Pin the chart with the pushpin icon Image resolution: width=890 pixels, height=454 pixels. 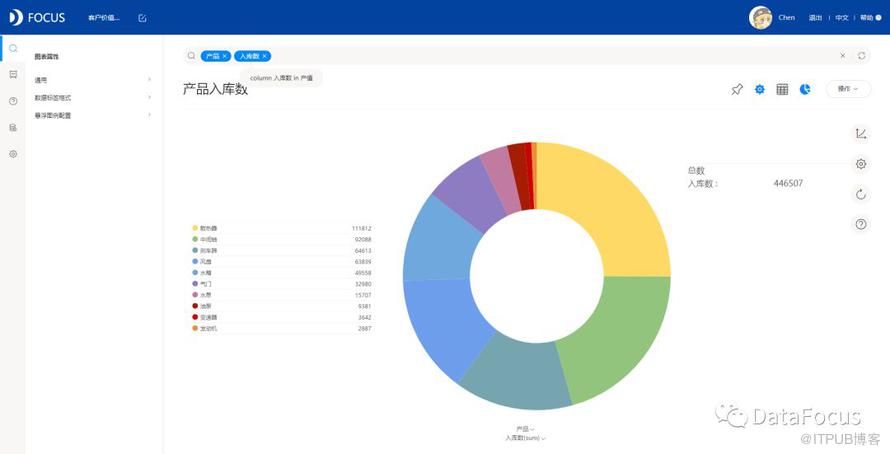(737, 90)
